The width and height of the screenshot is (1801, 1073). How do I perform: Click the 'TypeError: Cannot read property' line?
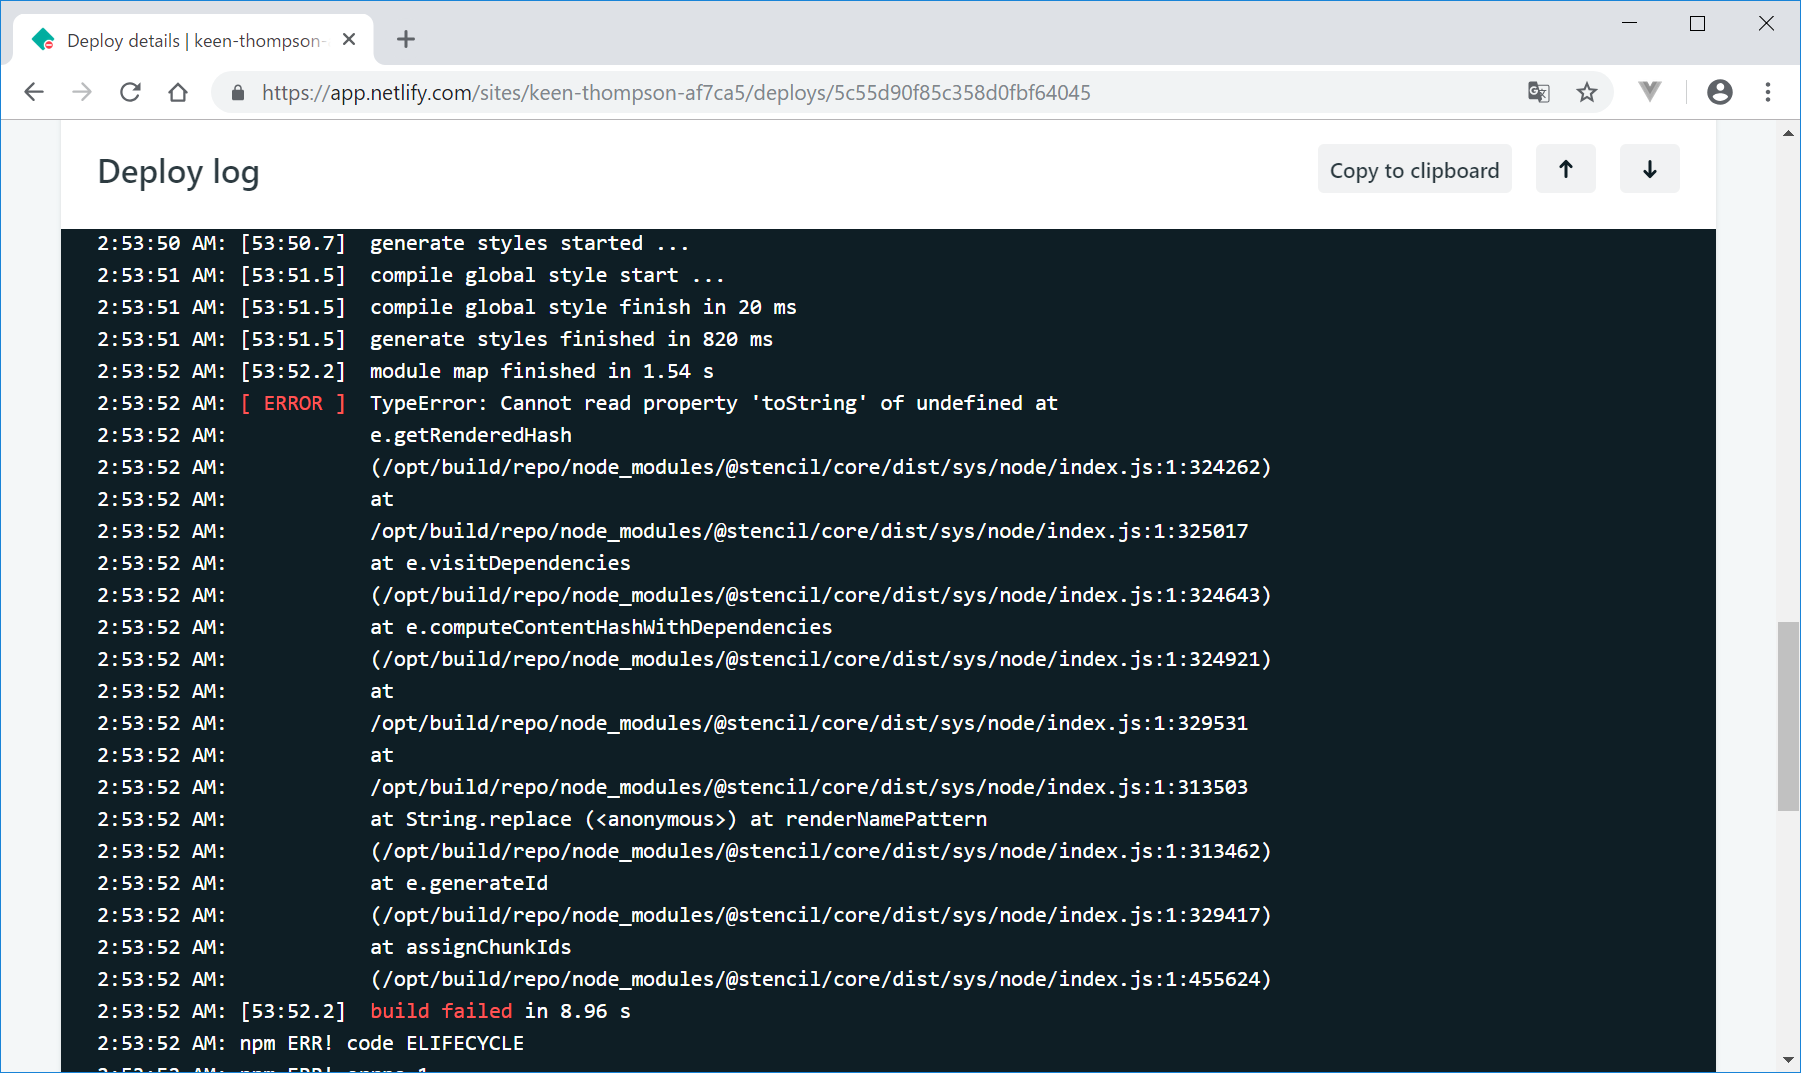coord(714,403)
